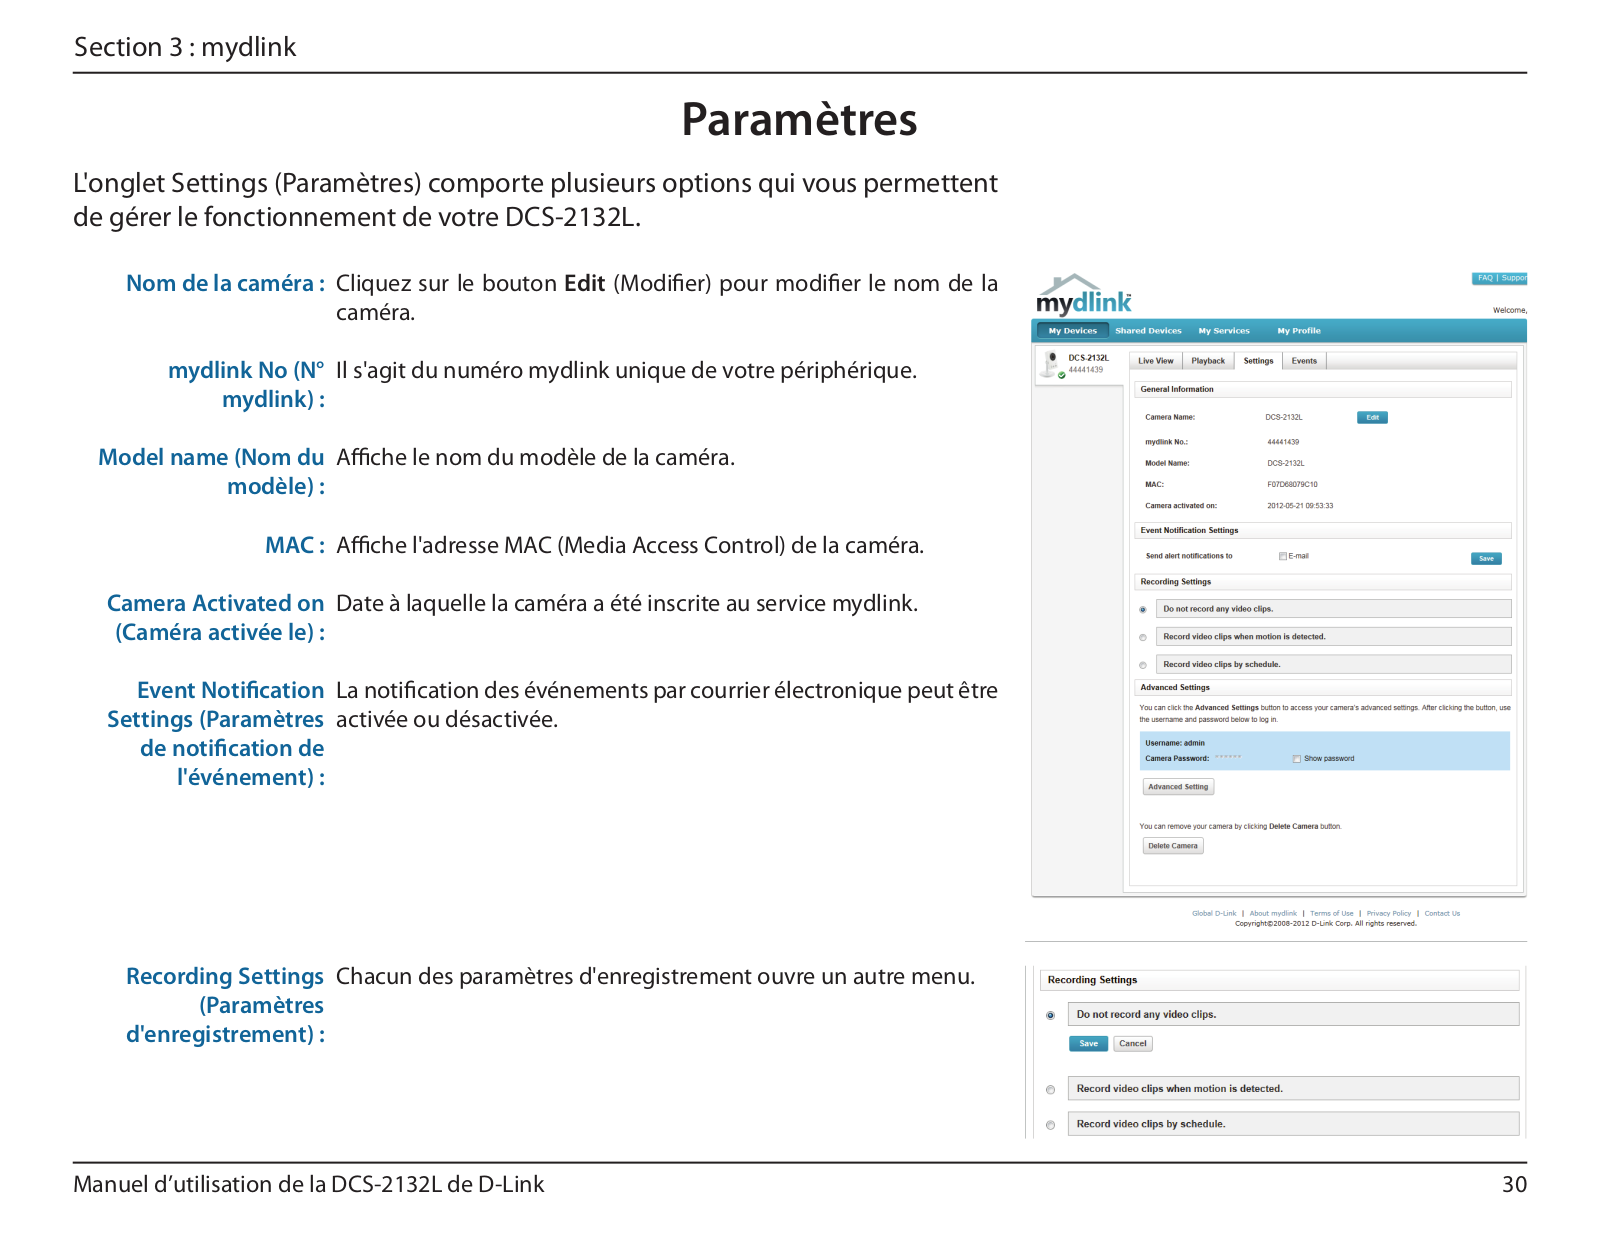This screenshot has height=1237, width=1600.
Task: Enable the E-mail alert notification checkbox
Action: (1283, 556)
